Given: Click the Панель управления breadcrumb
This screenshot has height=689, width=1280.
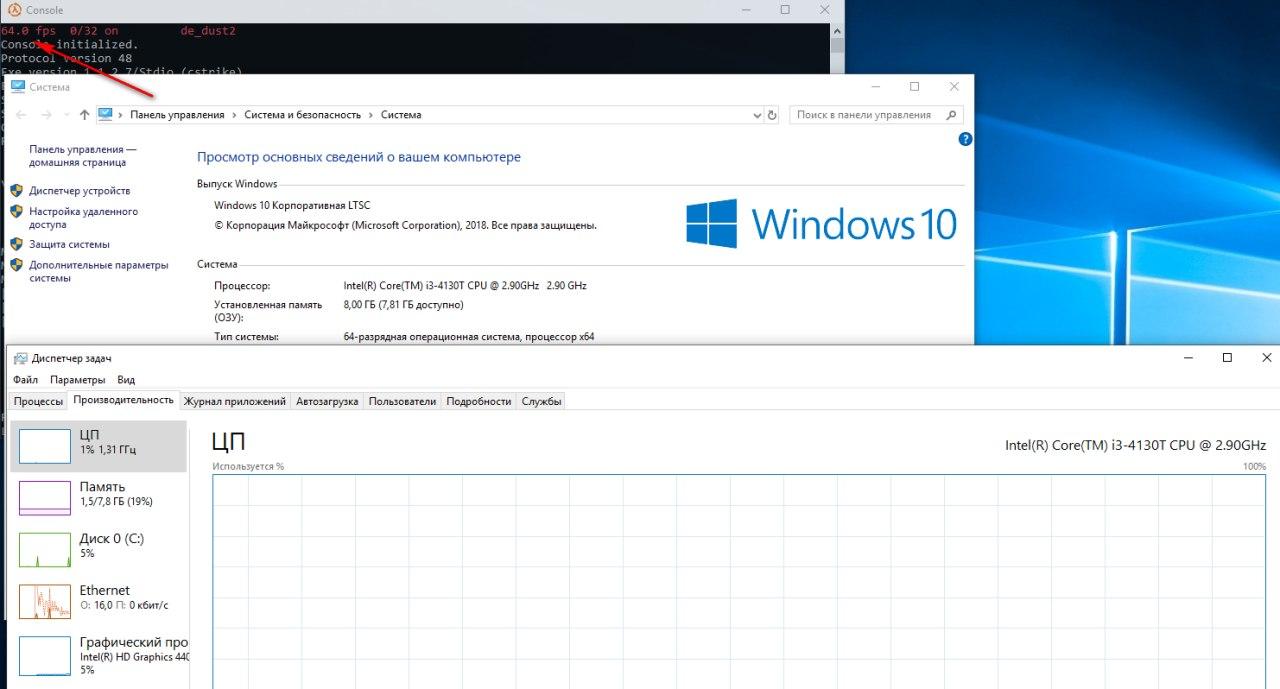Looking at the screenshot, I should point(177,115).
